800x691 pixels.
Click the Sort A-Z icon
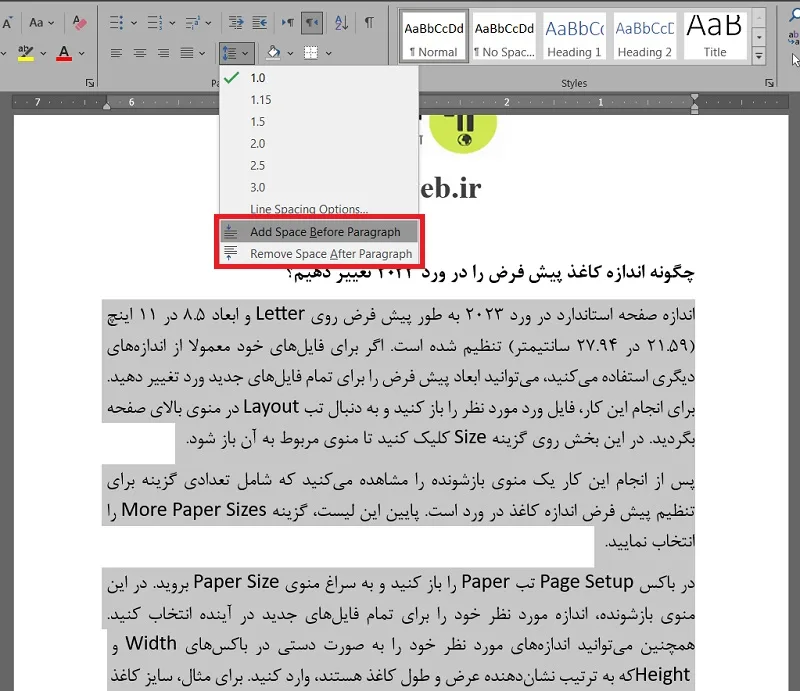coord(341,22)
